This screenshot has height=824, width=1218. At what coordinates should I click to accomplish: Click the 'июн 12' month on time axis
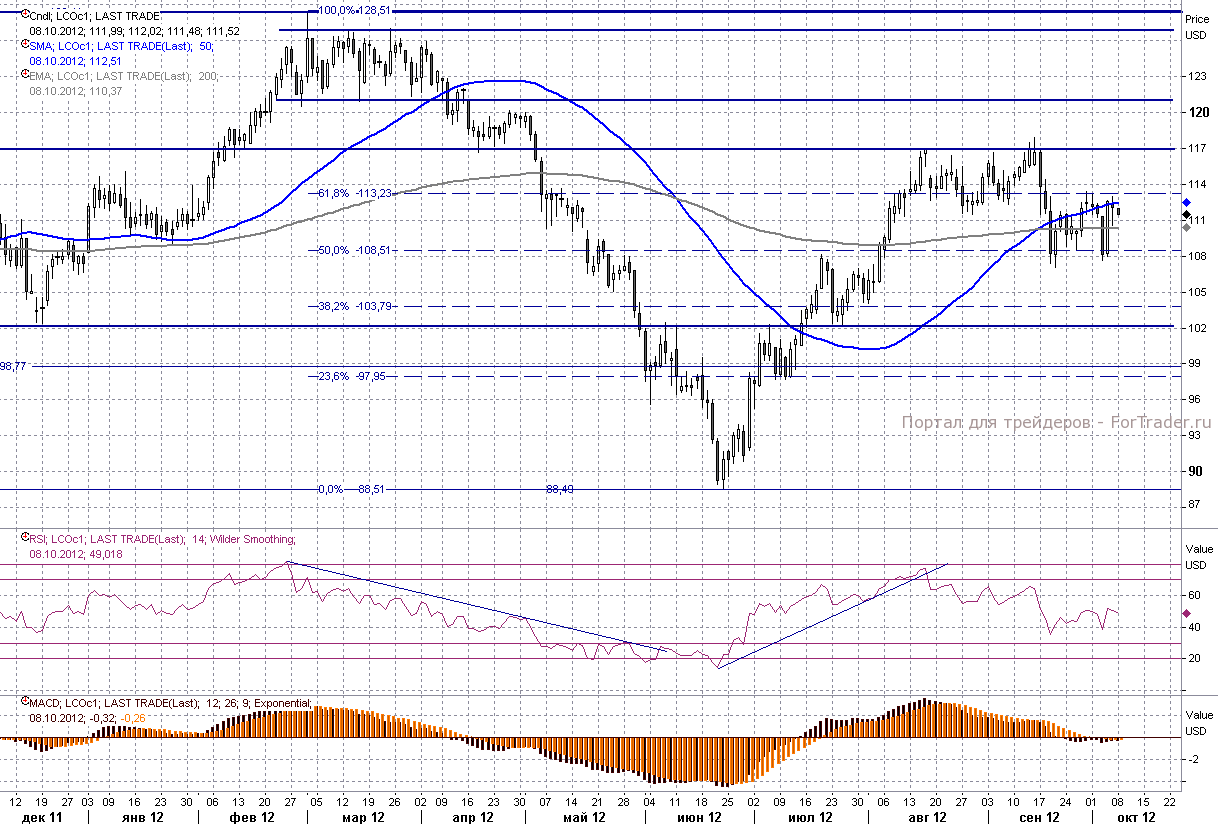(x=699, y=817)
